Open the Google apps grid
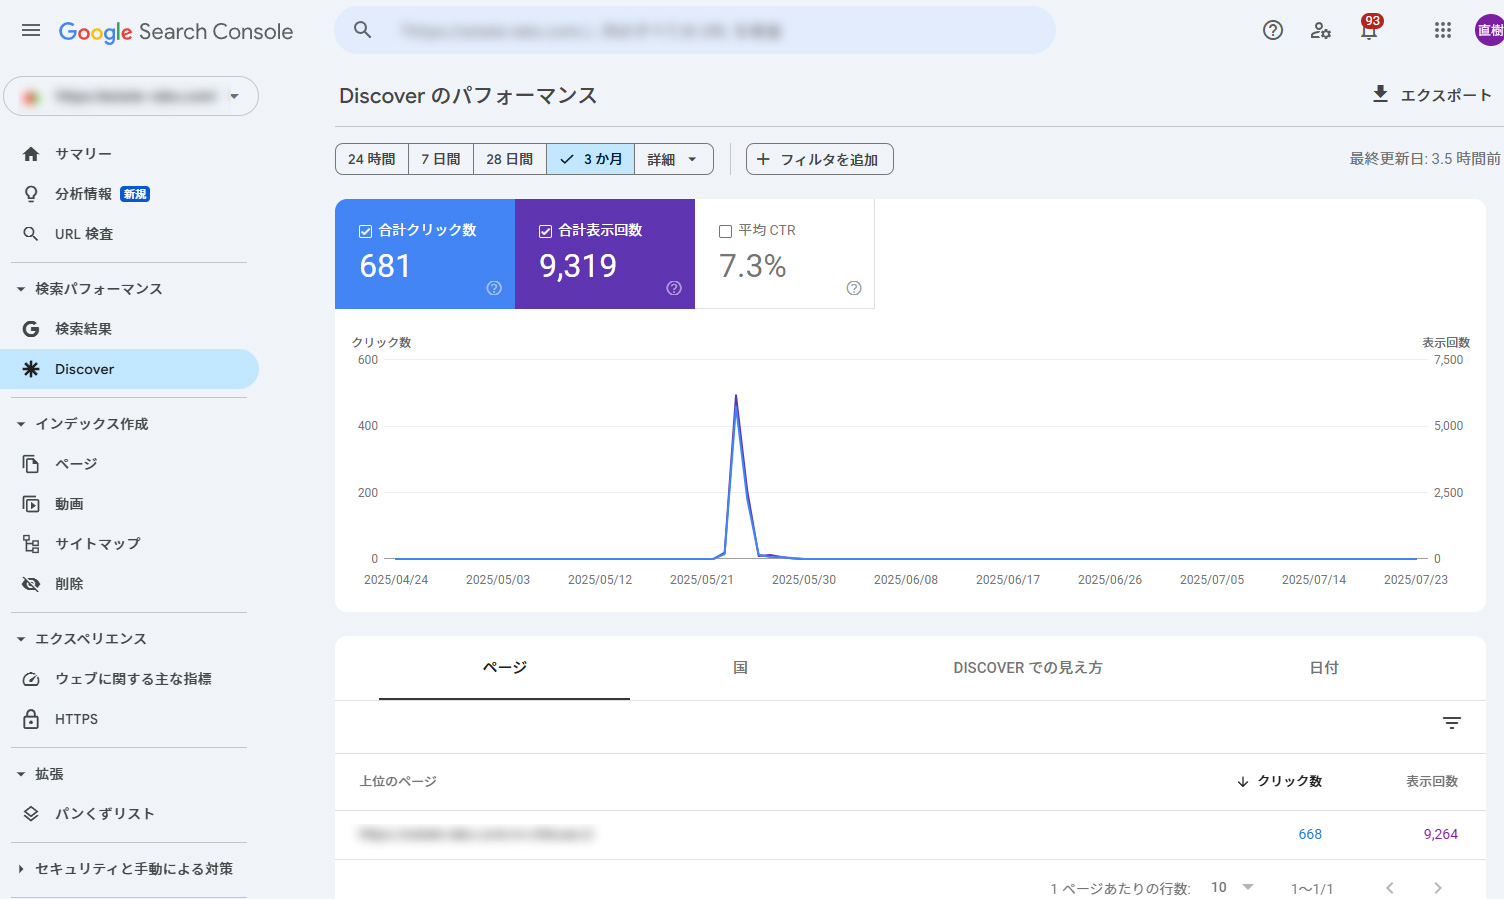Screen dimensions: 1504x899 coord(1442,30)
